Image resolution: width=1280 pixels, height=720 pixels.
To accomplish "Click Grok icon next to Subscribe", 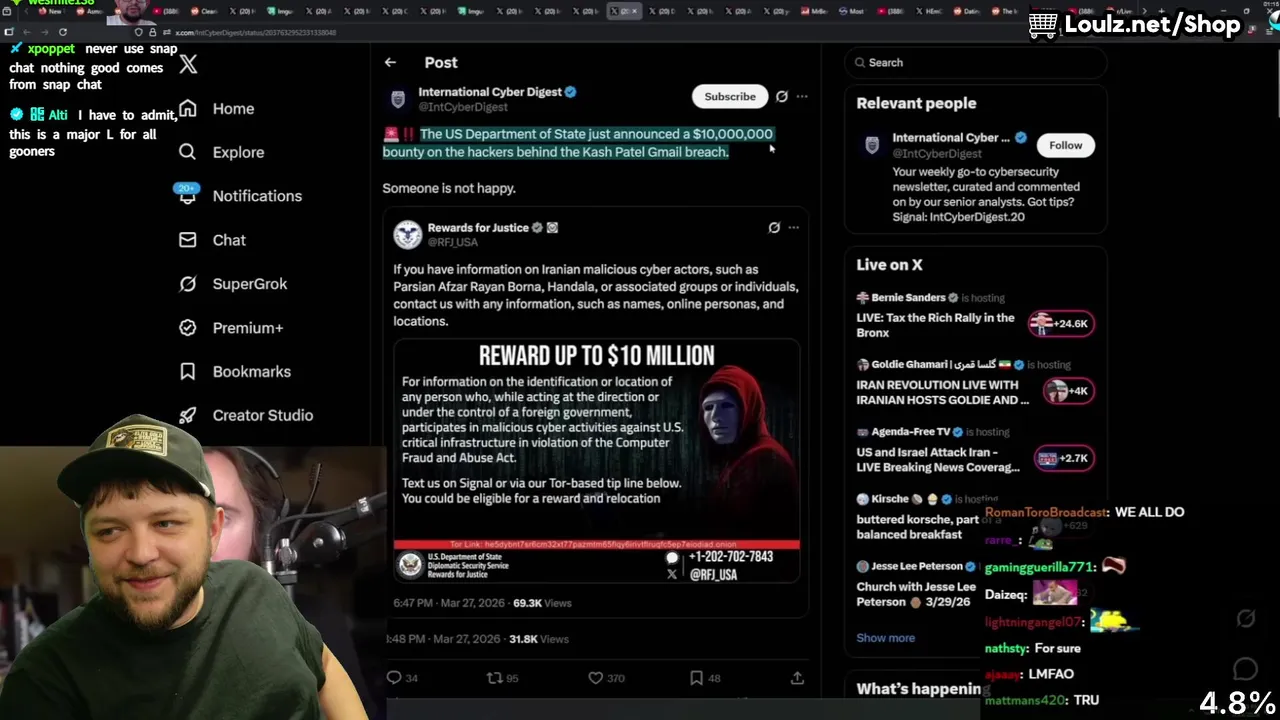I will point(782,97).
